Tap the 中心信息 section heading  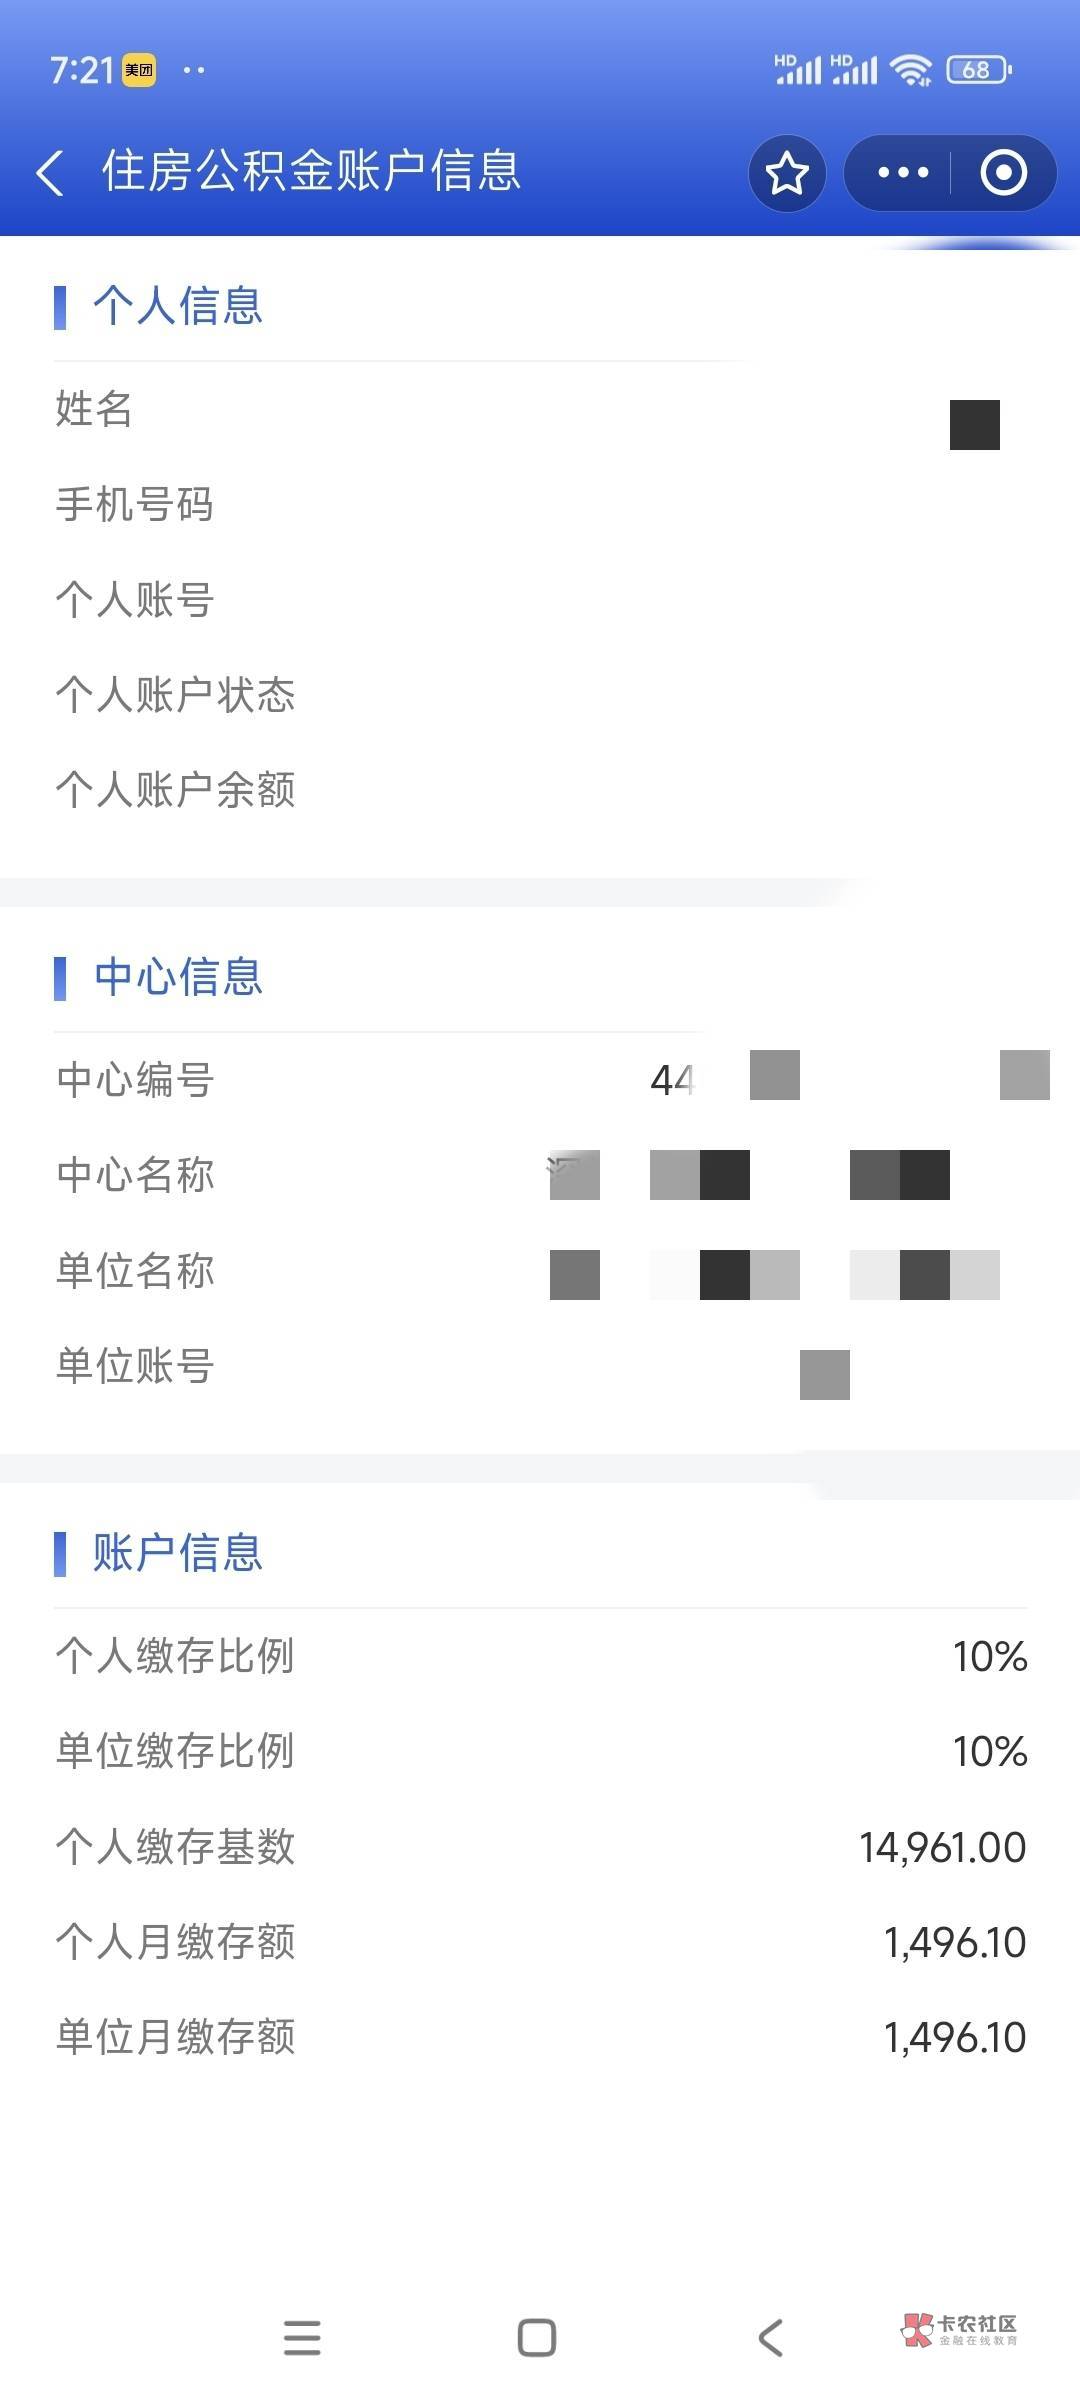(178, 977)
